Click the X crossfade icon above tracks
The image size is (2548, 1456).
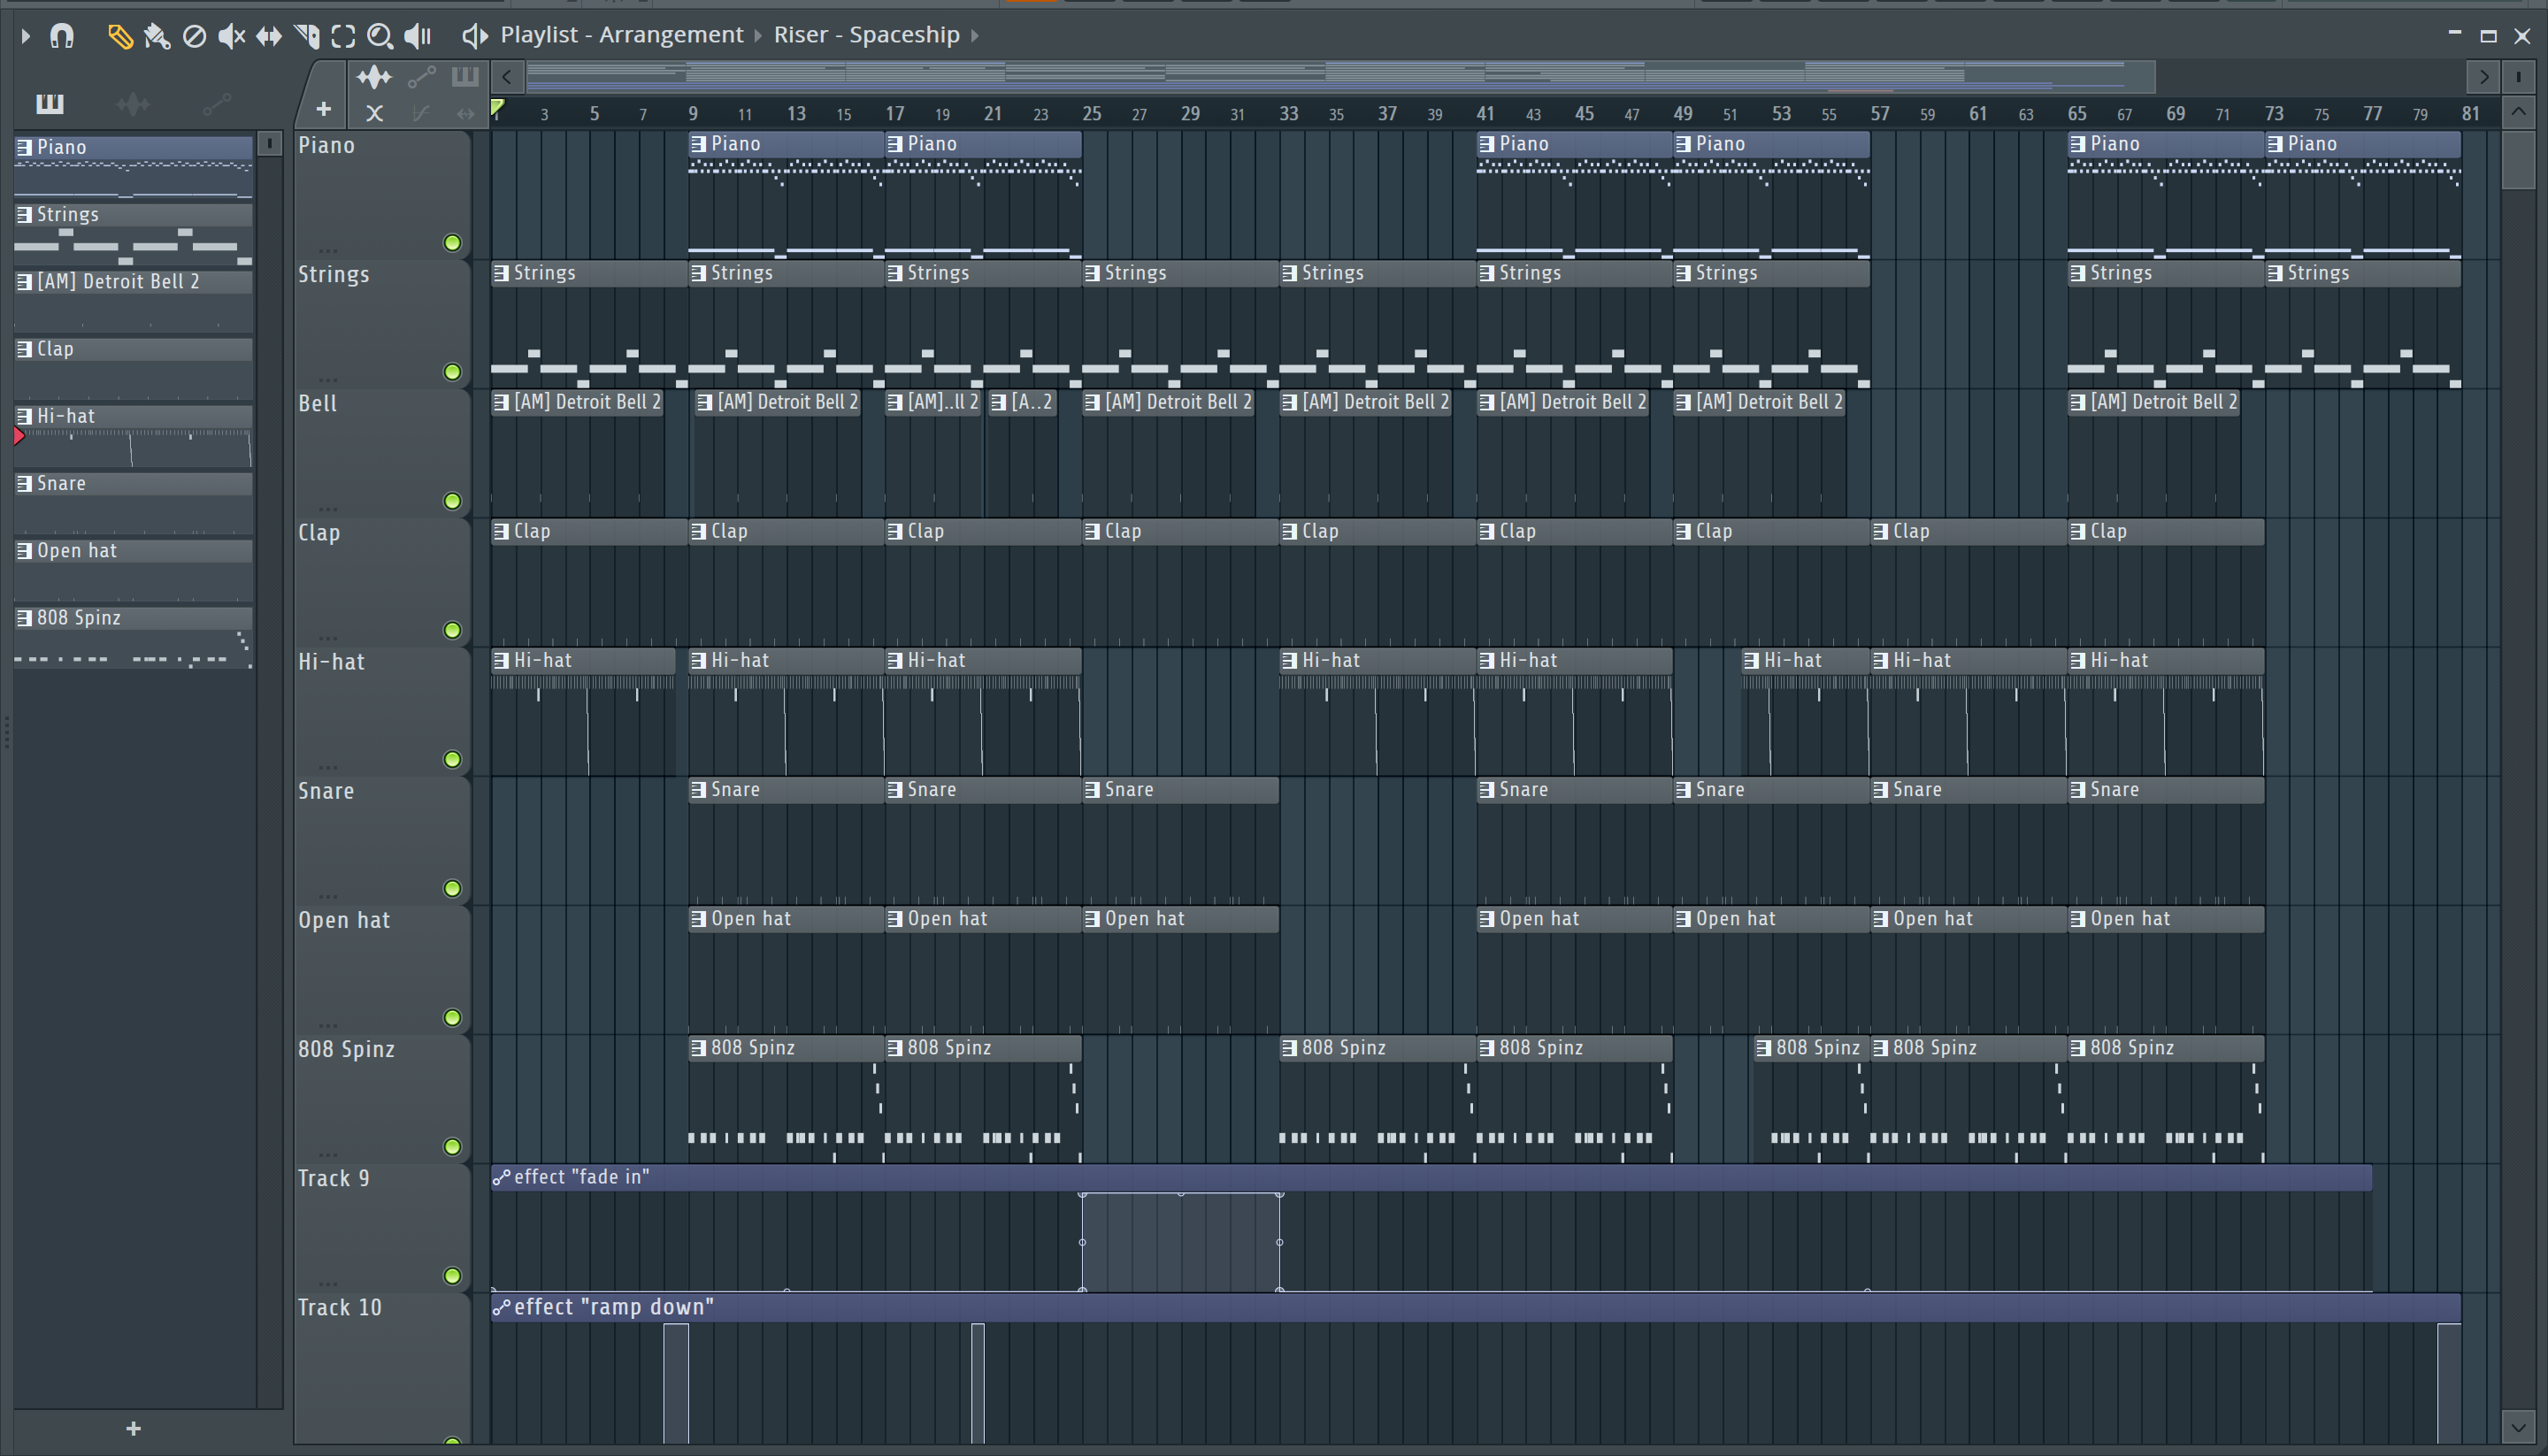(374, 113)
